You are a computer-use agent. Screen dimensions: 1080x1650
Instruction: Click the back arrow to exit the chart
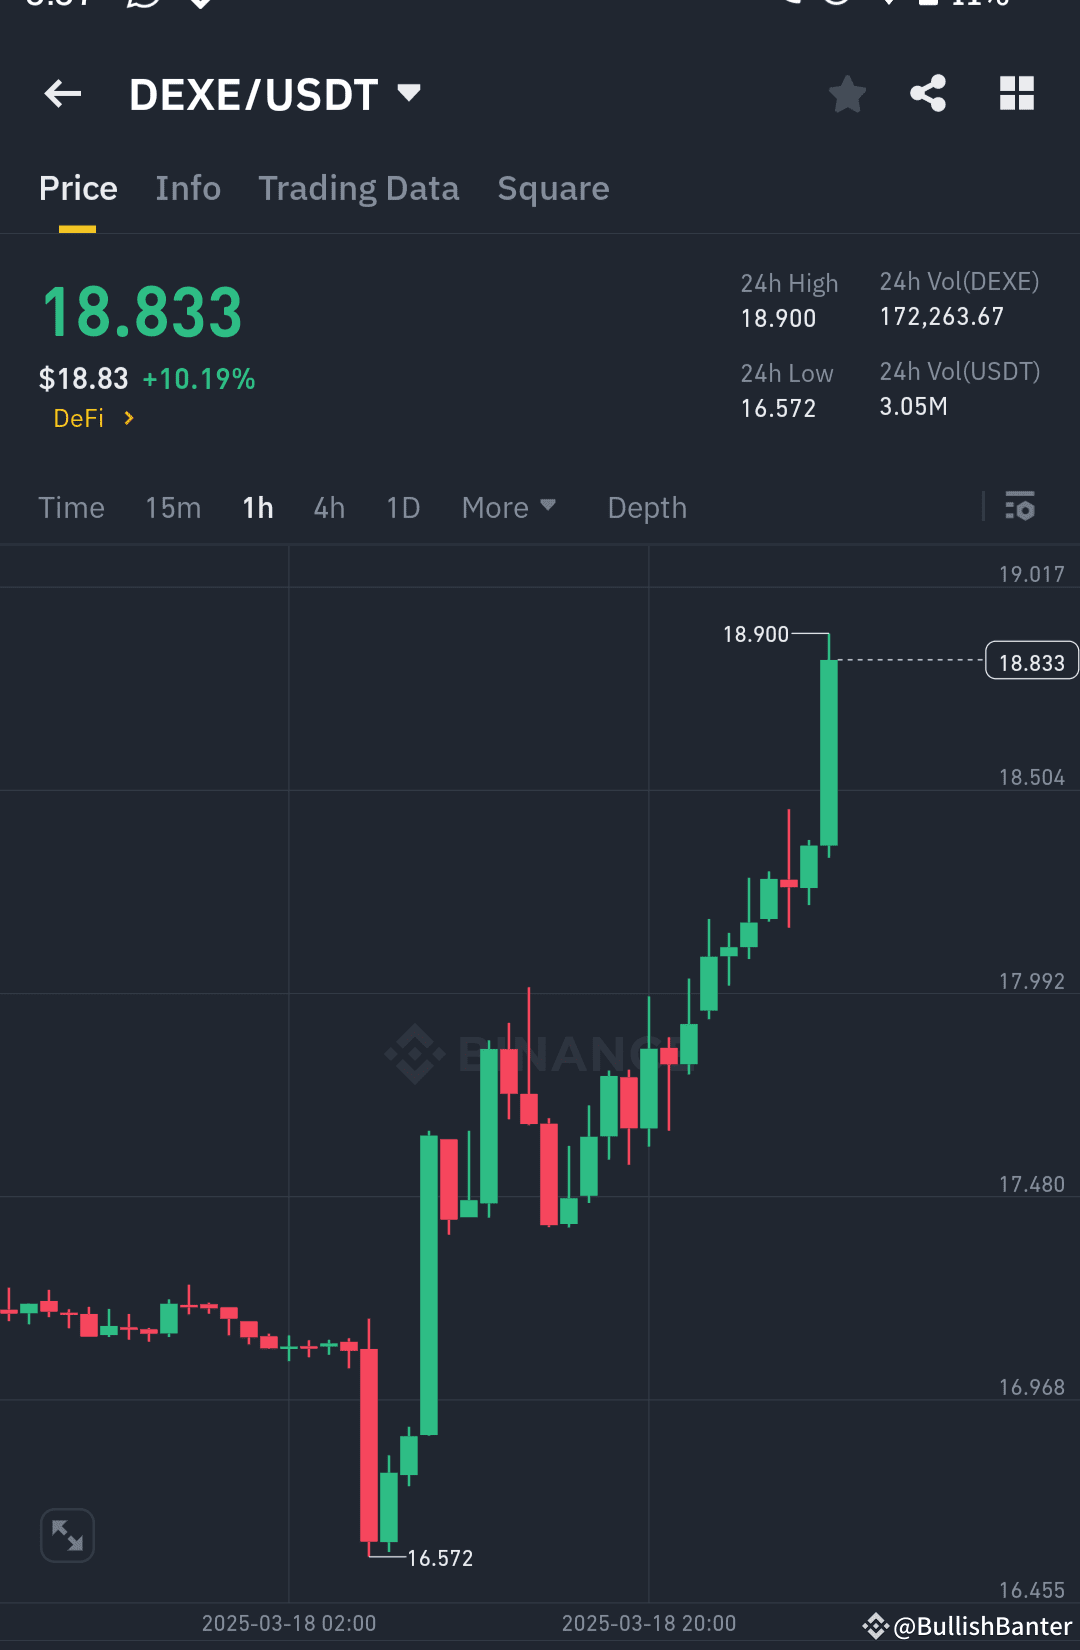[62, 93]
